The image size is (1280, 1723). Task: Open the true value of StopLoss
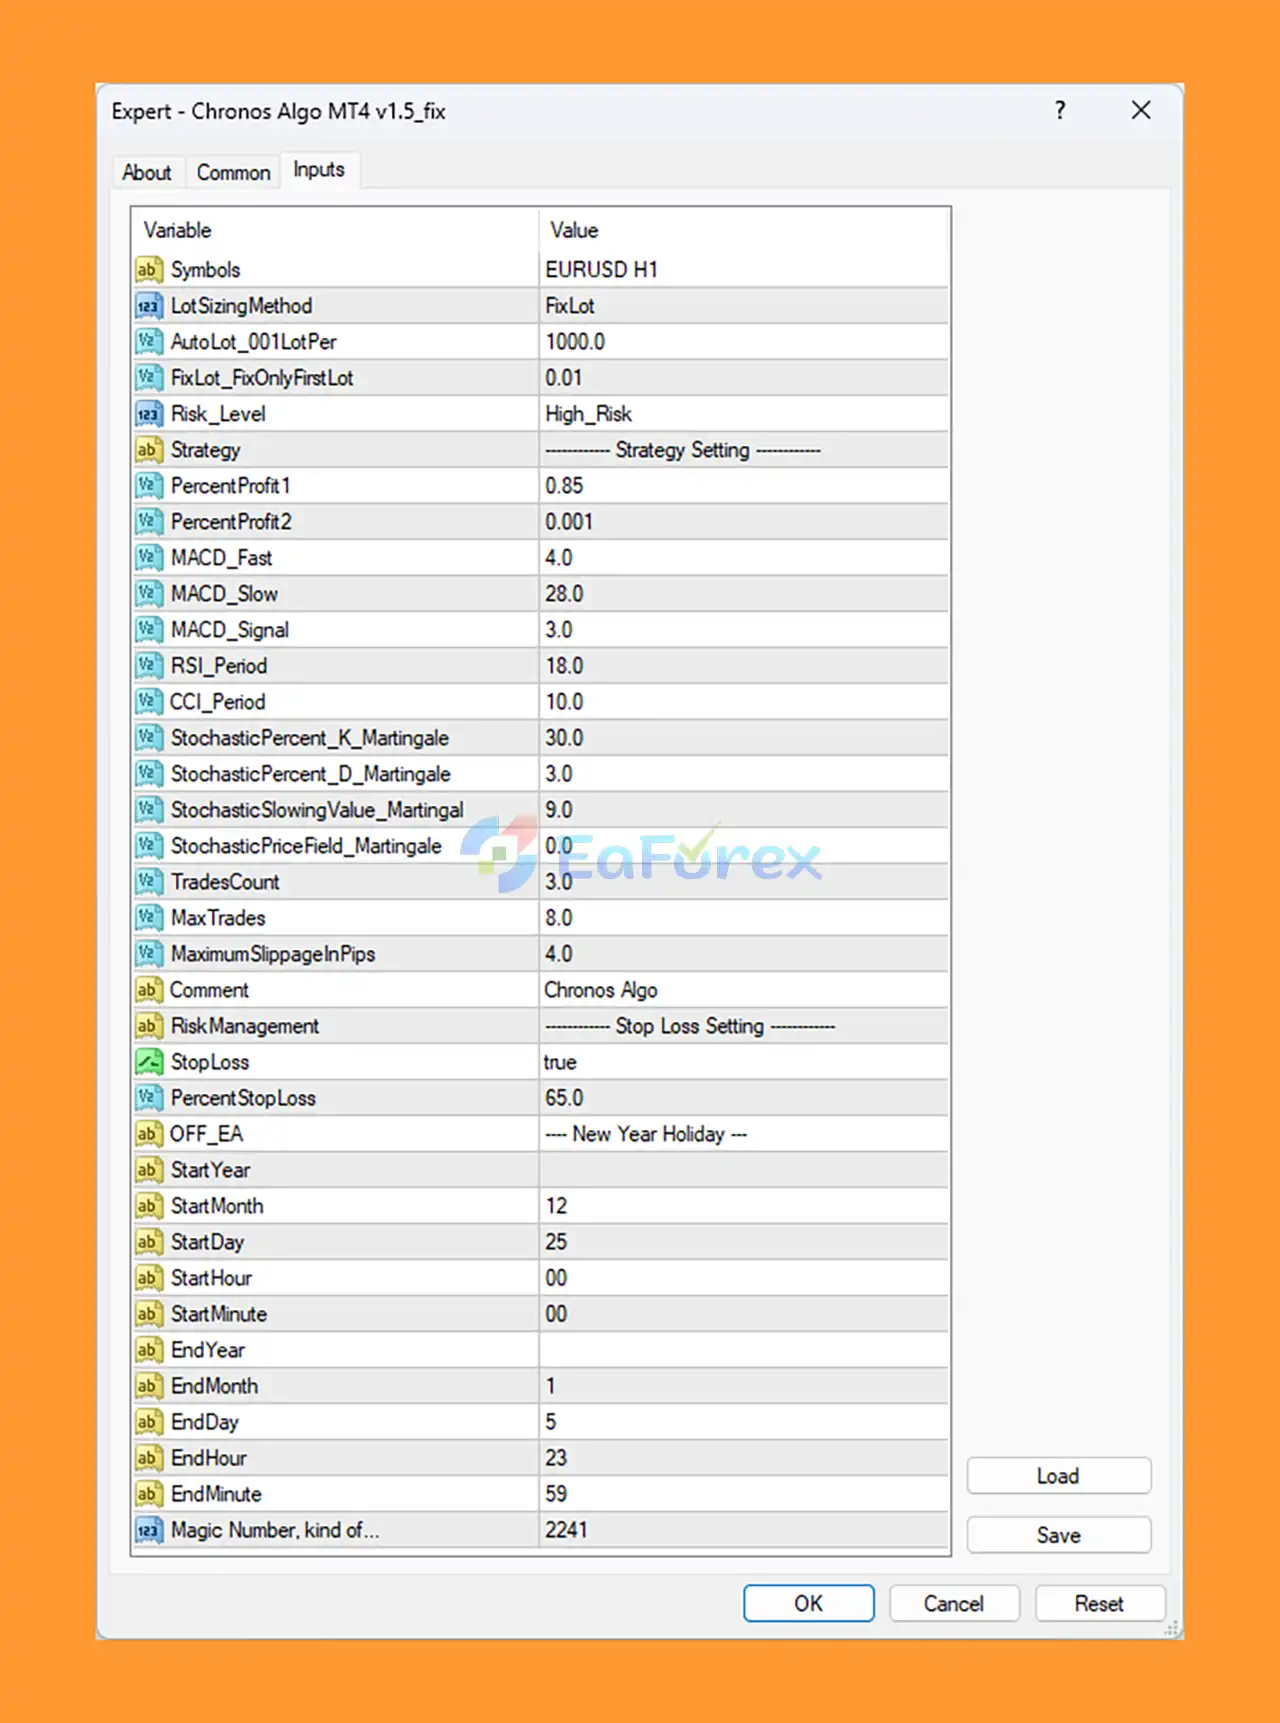pos(744,1062)
